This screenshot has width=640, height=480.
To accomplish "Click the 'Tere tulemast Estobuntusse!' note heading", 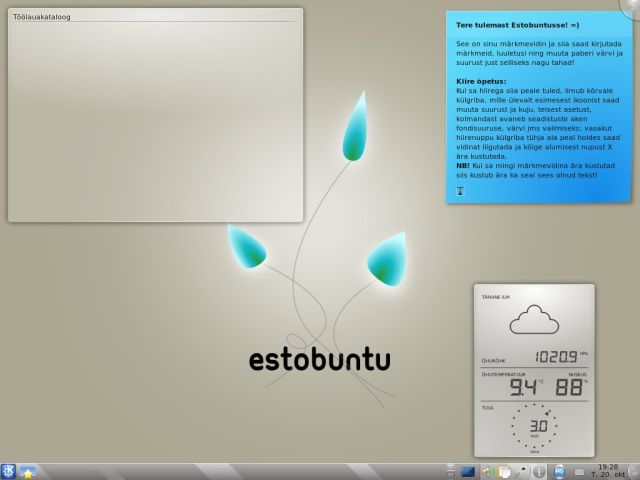I will point(518,25).
